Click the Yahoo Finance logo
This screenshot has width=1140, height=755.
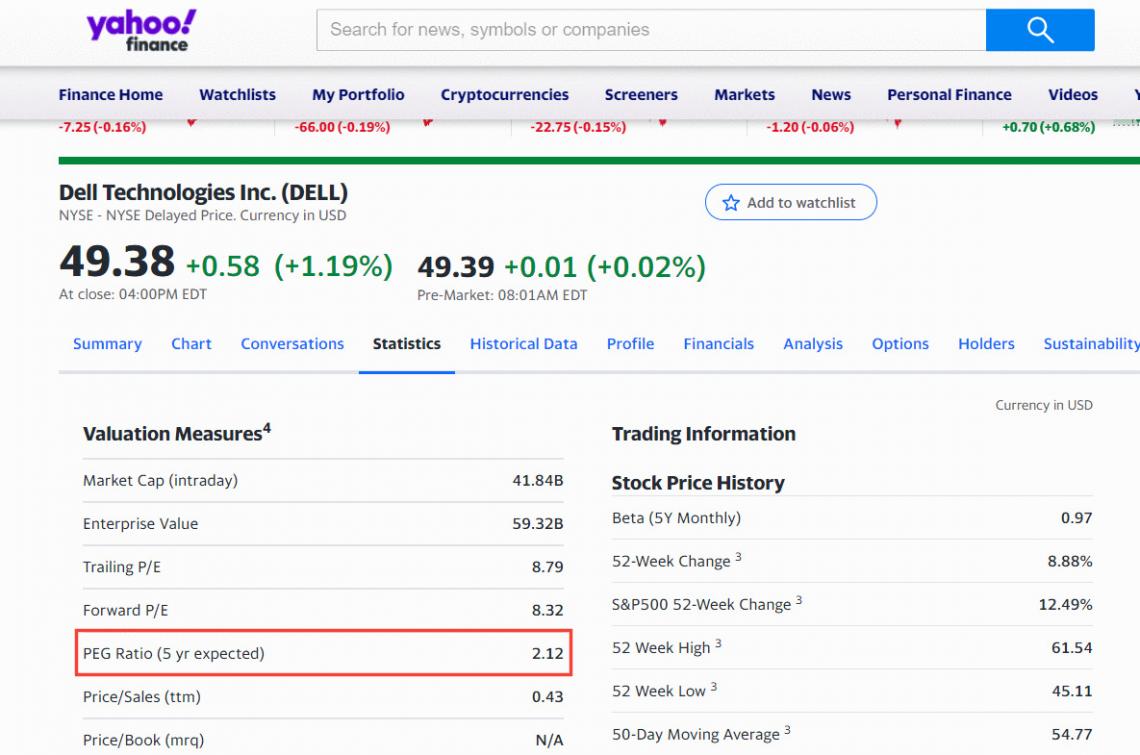pyautogui.click(x=141, y=30)
